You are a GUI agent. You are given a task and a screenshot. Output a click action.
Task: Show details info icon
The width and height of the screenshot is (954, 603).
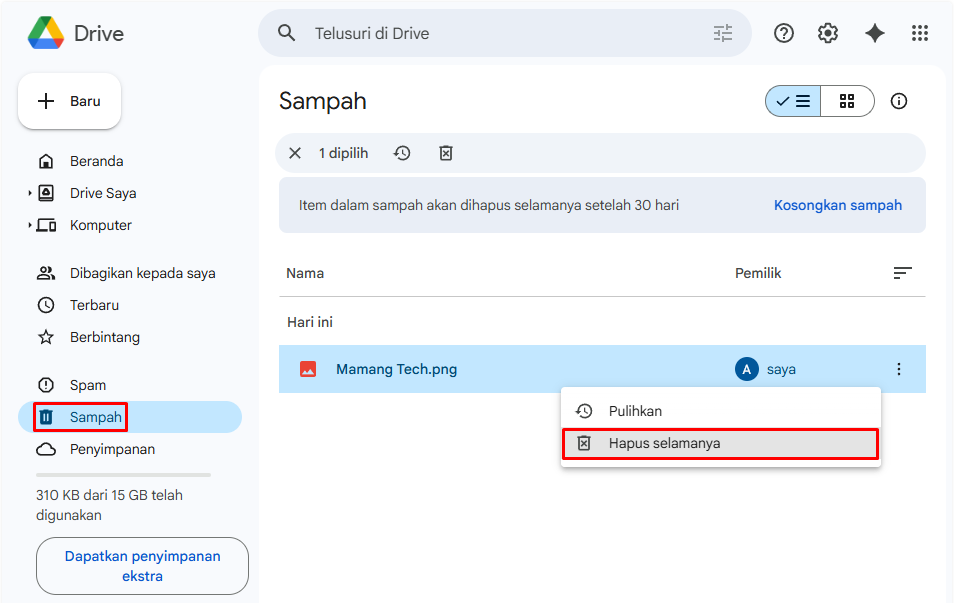click(x=899, y=101)
